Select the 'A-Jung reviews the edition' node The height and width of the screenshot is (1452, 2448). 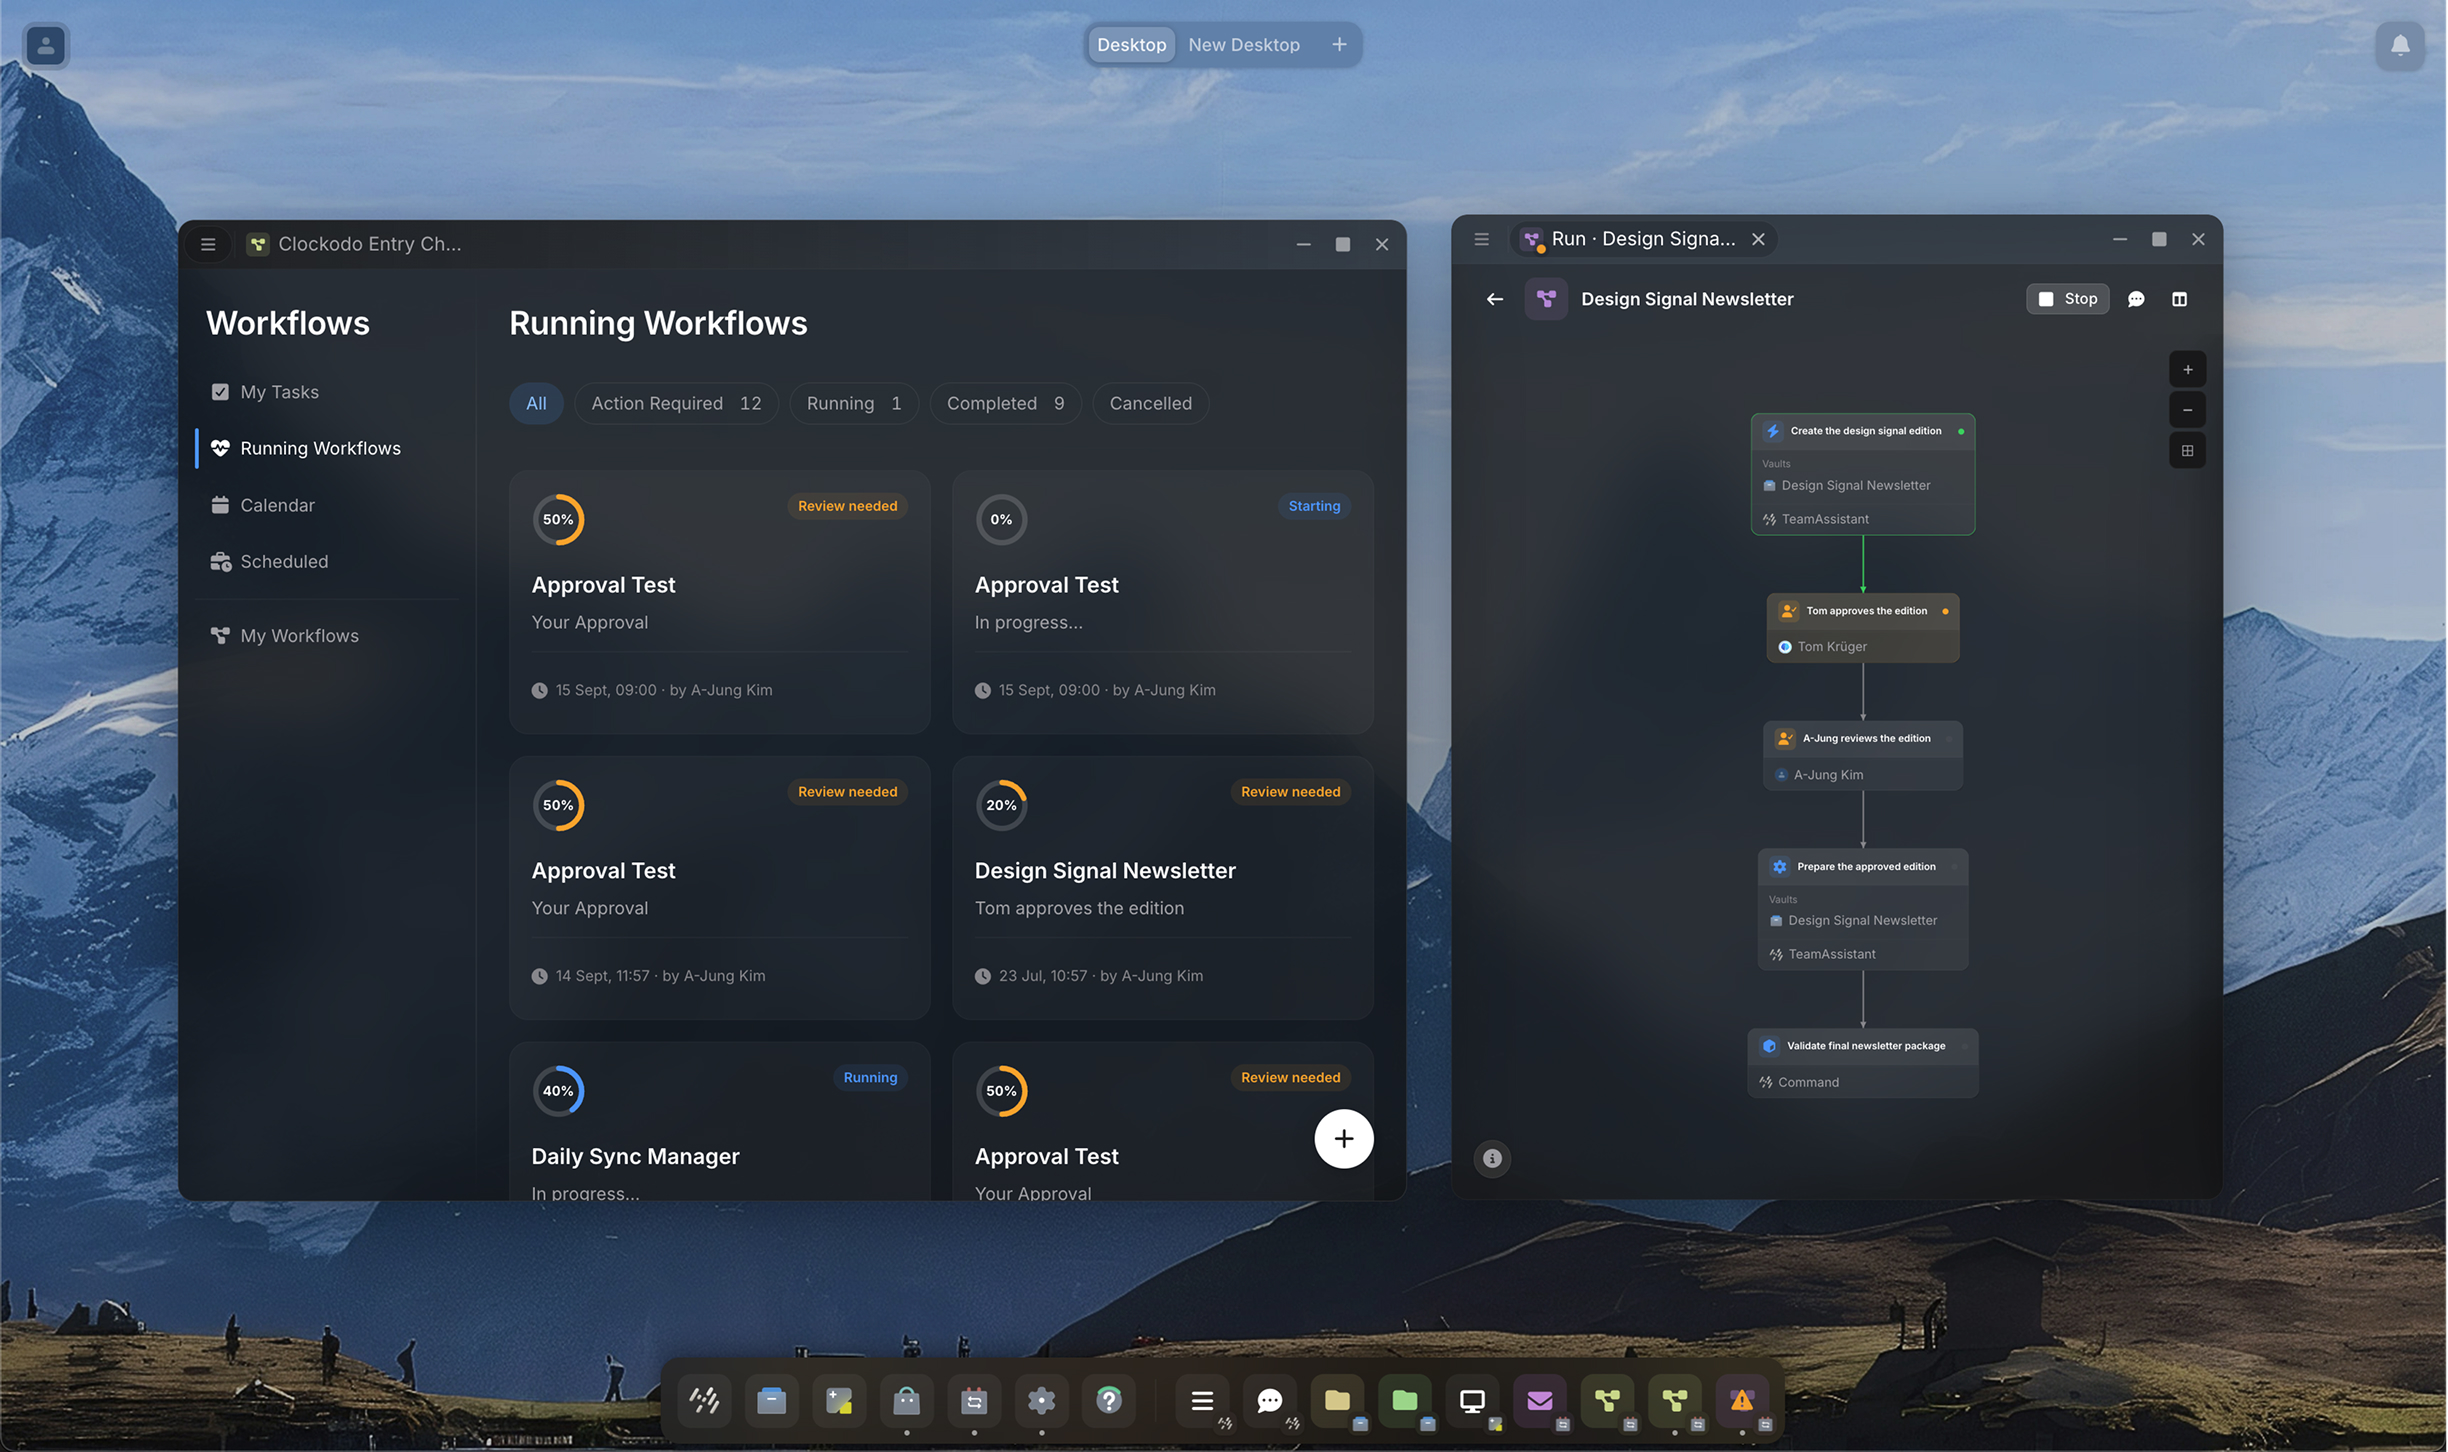[1862, 756]
